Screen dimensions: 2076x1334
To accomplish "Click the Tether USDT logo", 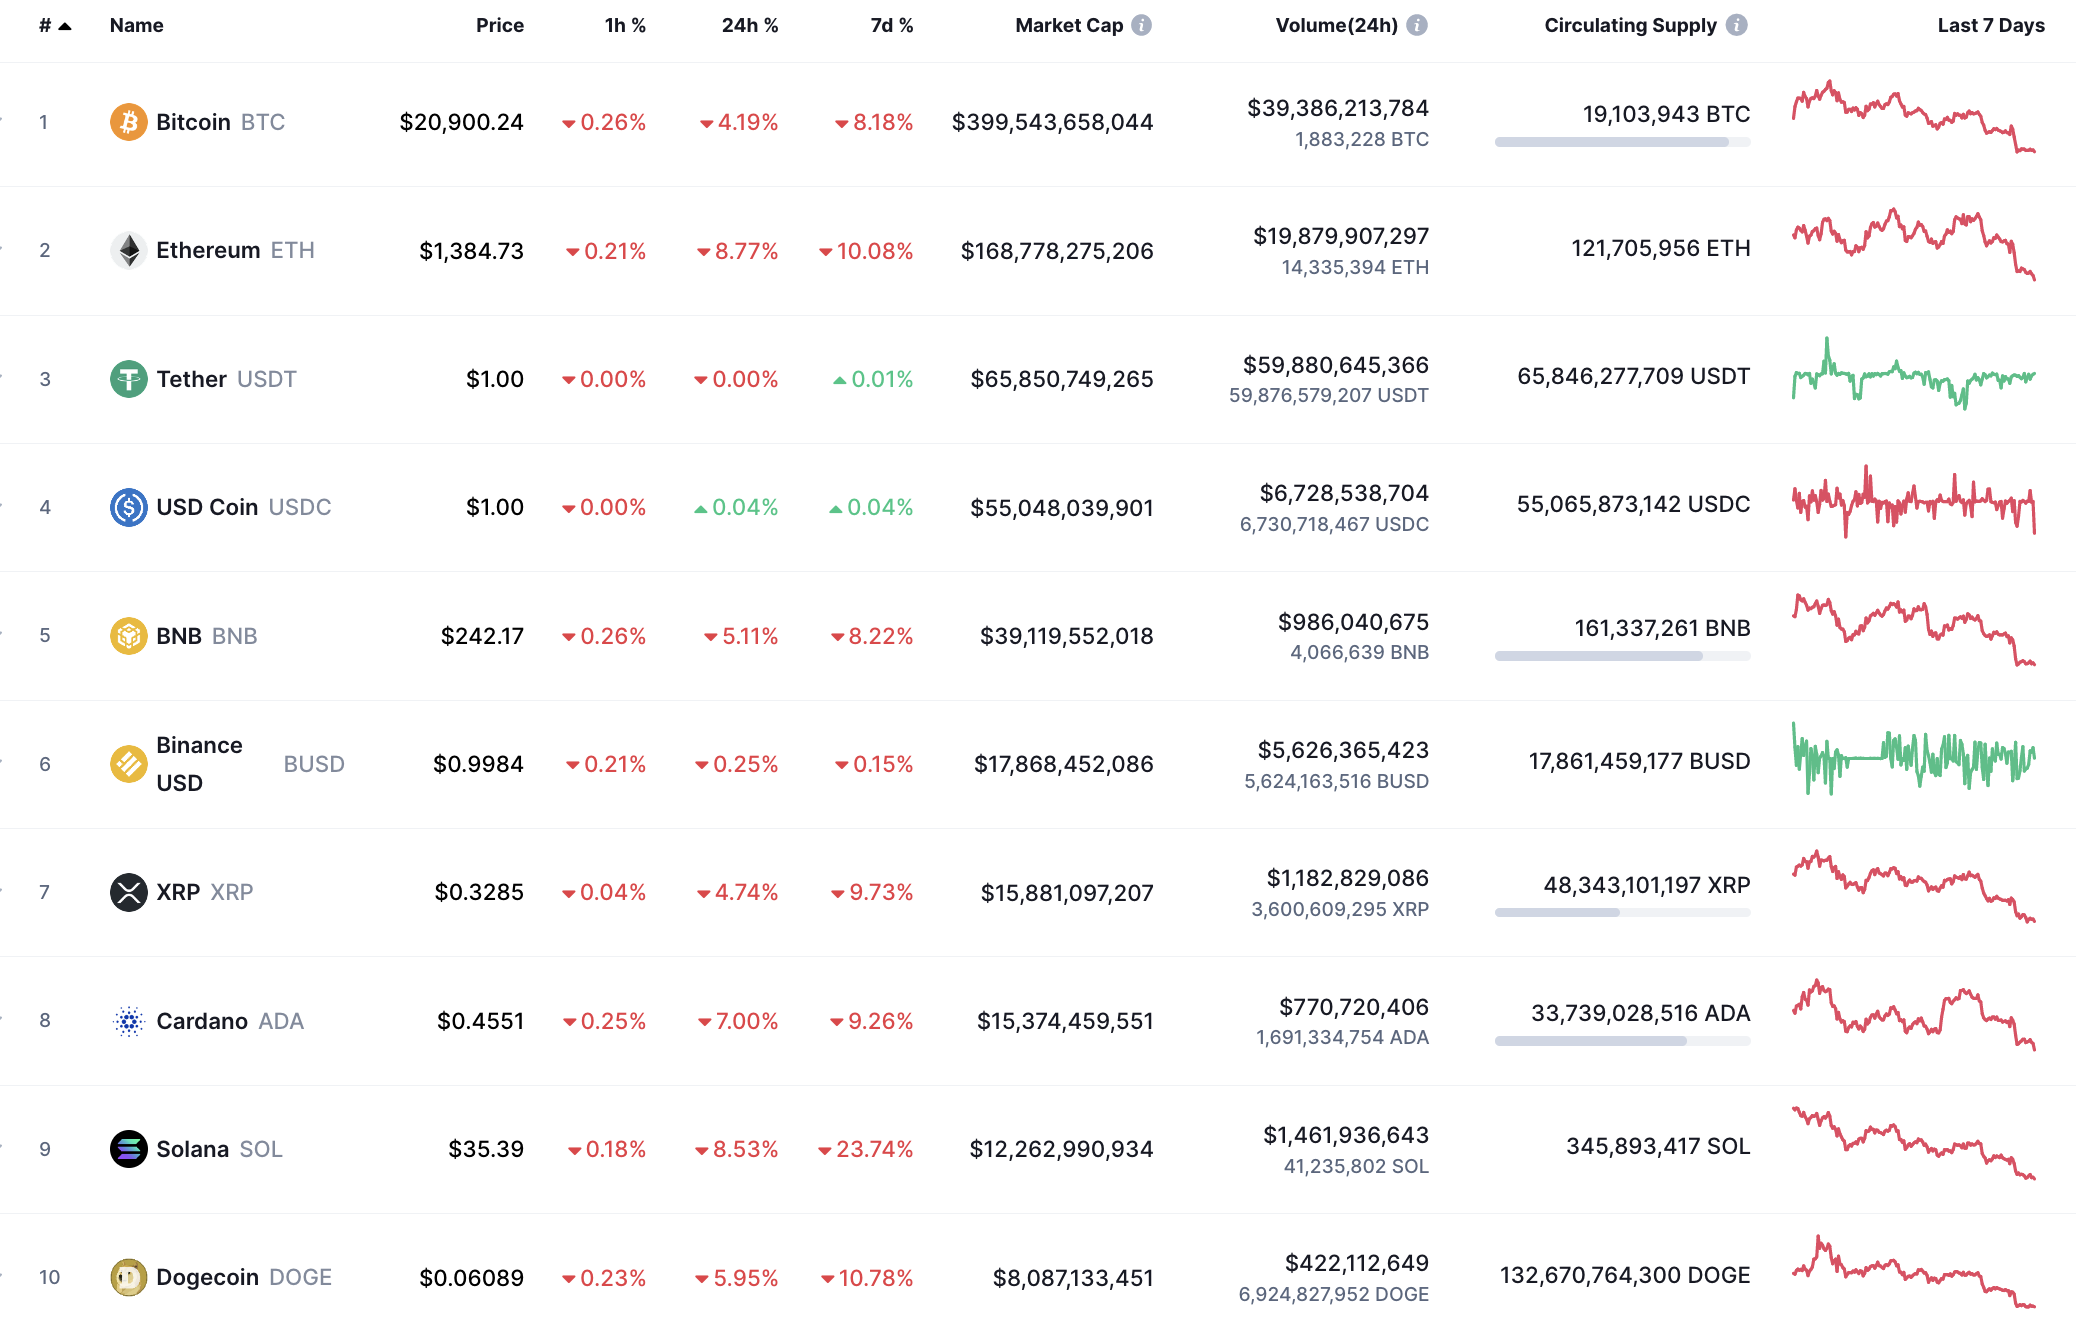I will point(128,379).
